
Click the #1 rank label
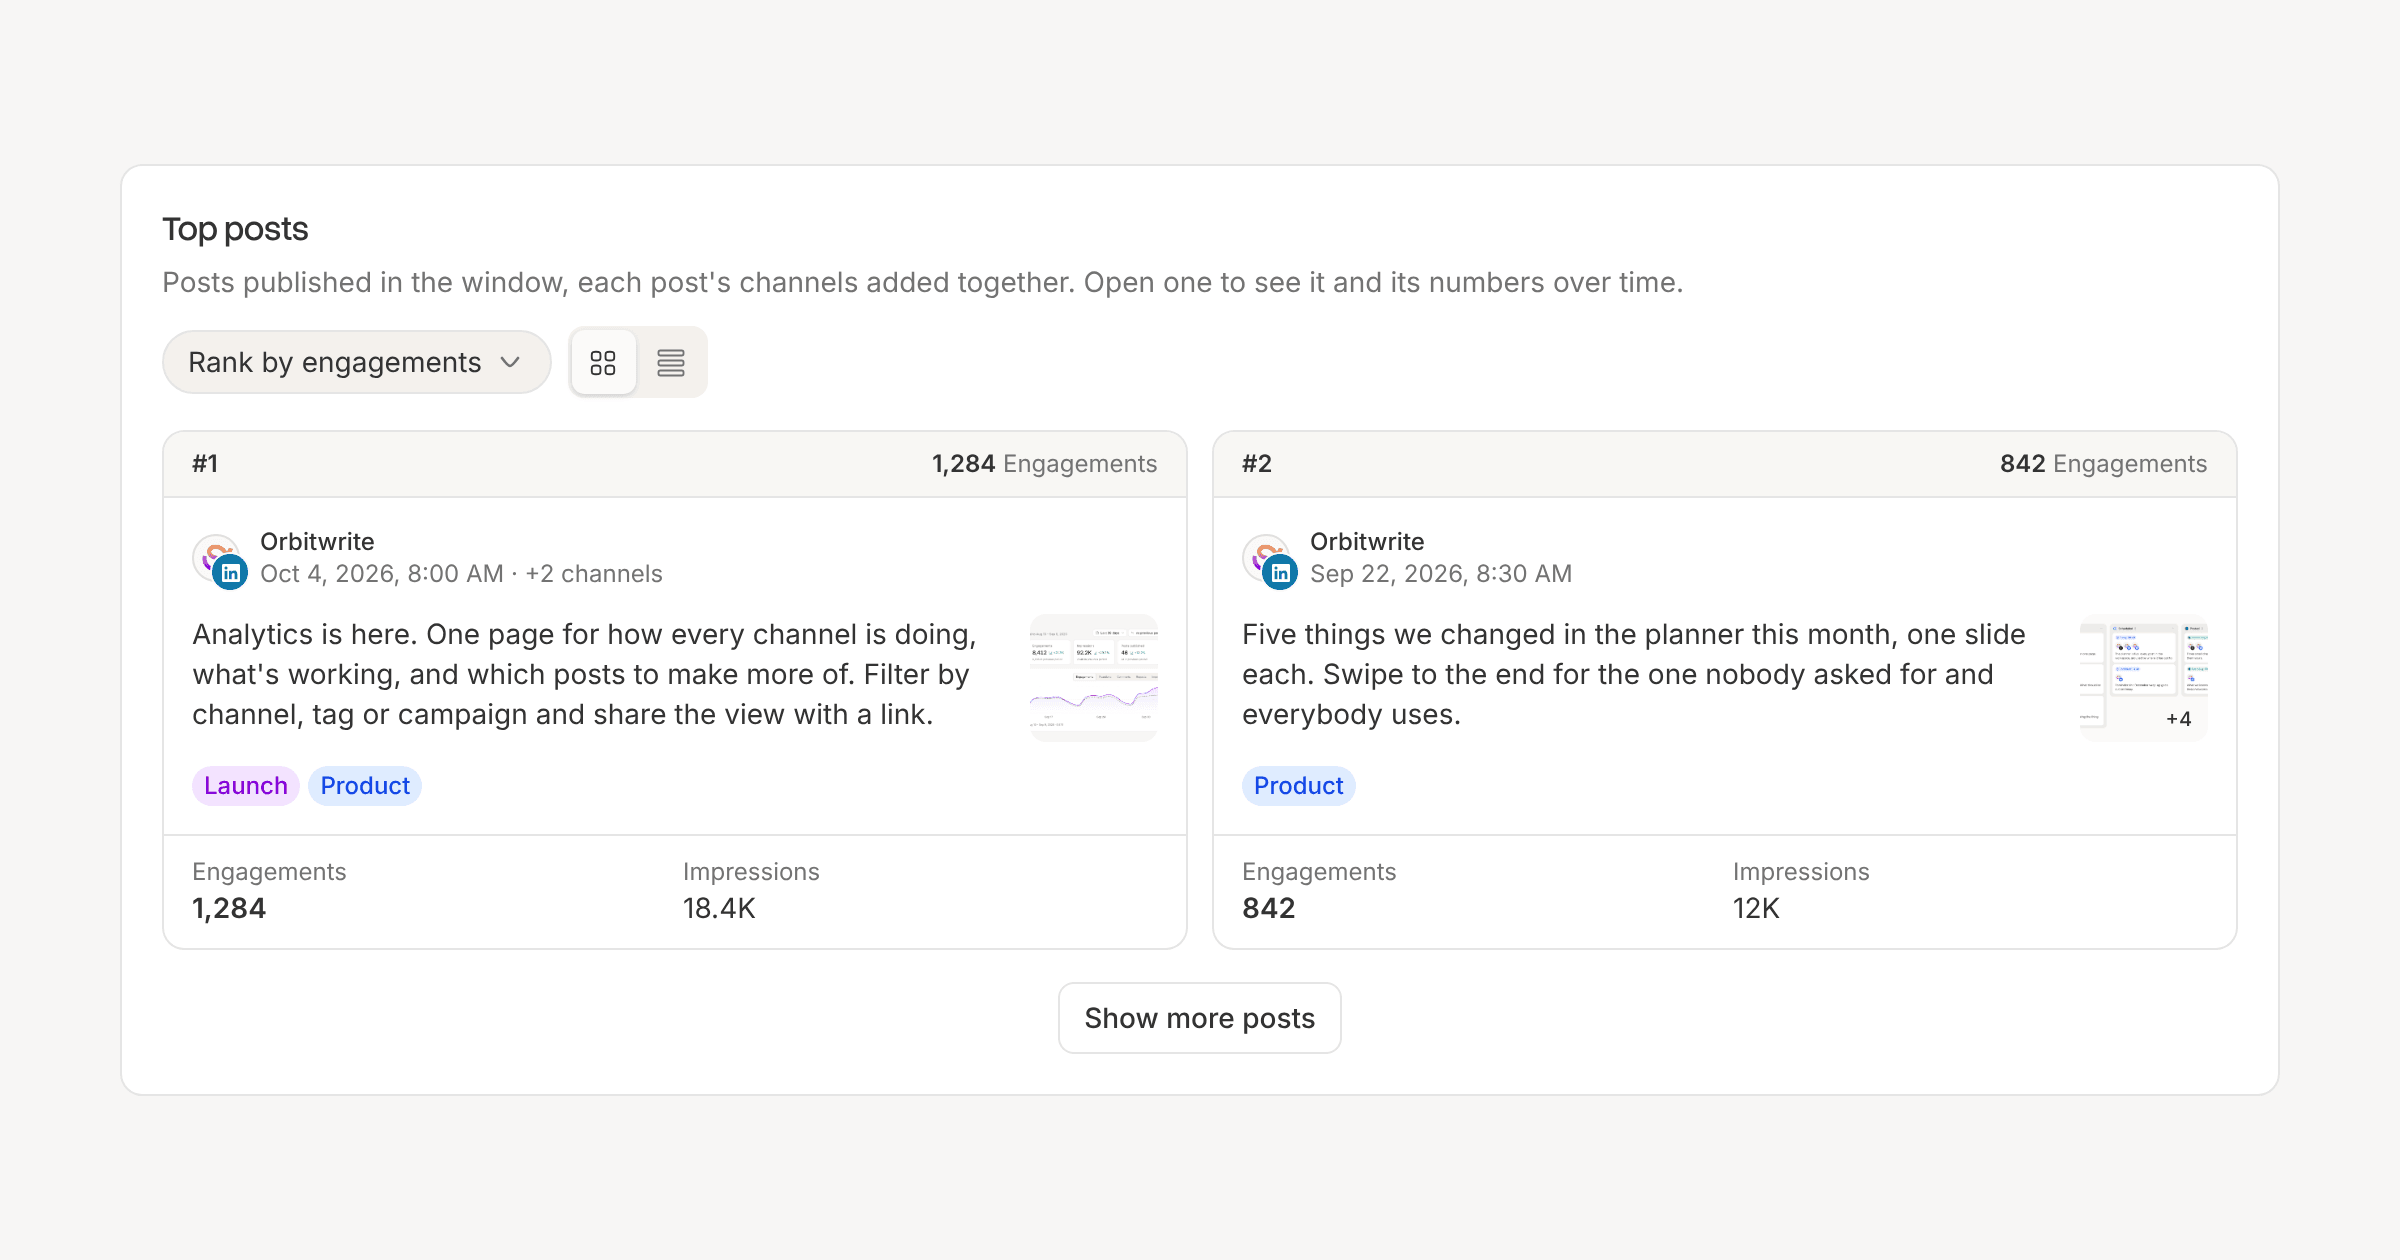point(206,464)
